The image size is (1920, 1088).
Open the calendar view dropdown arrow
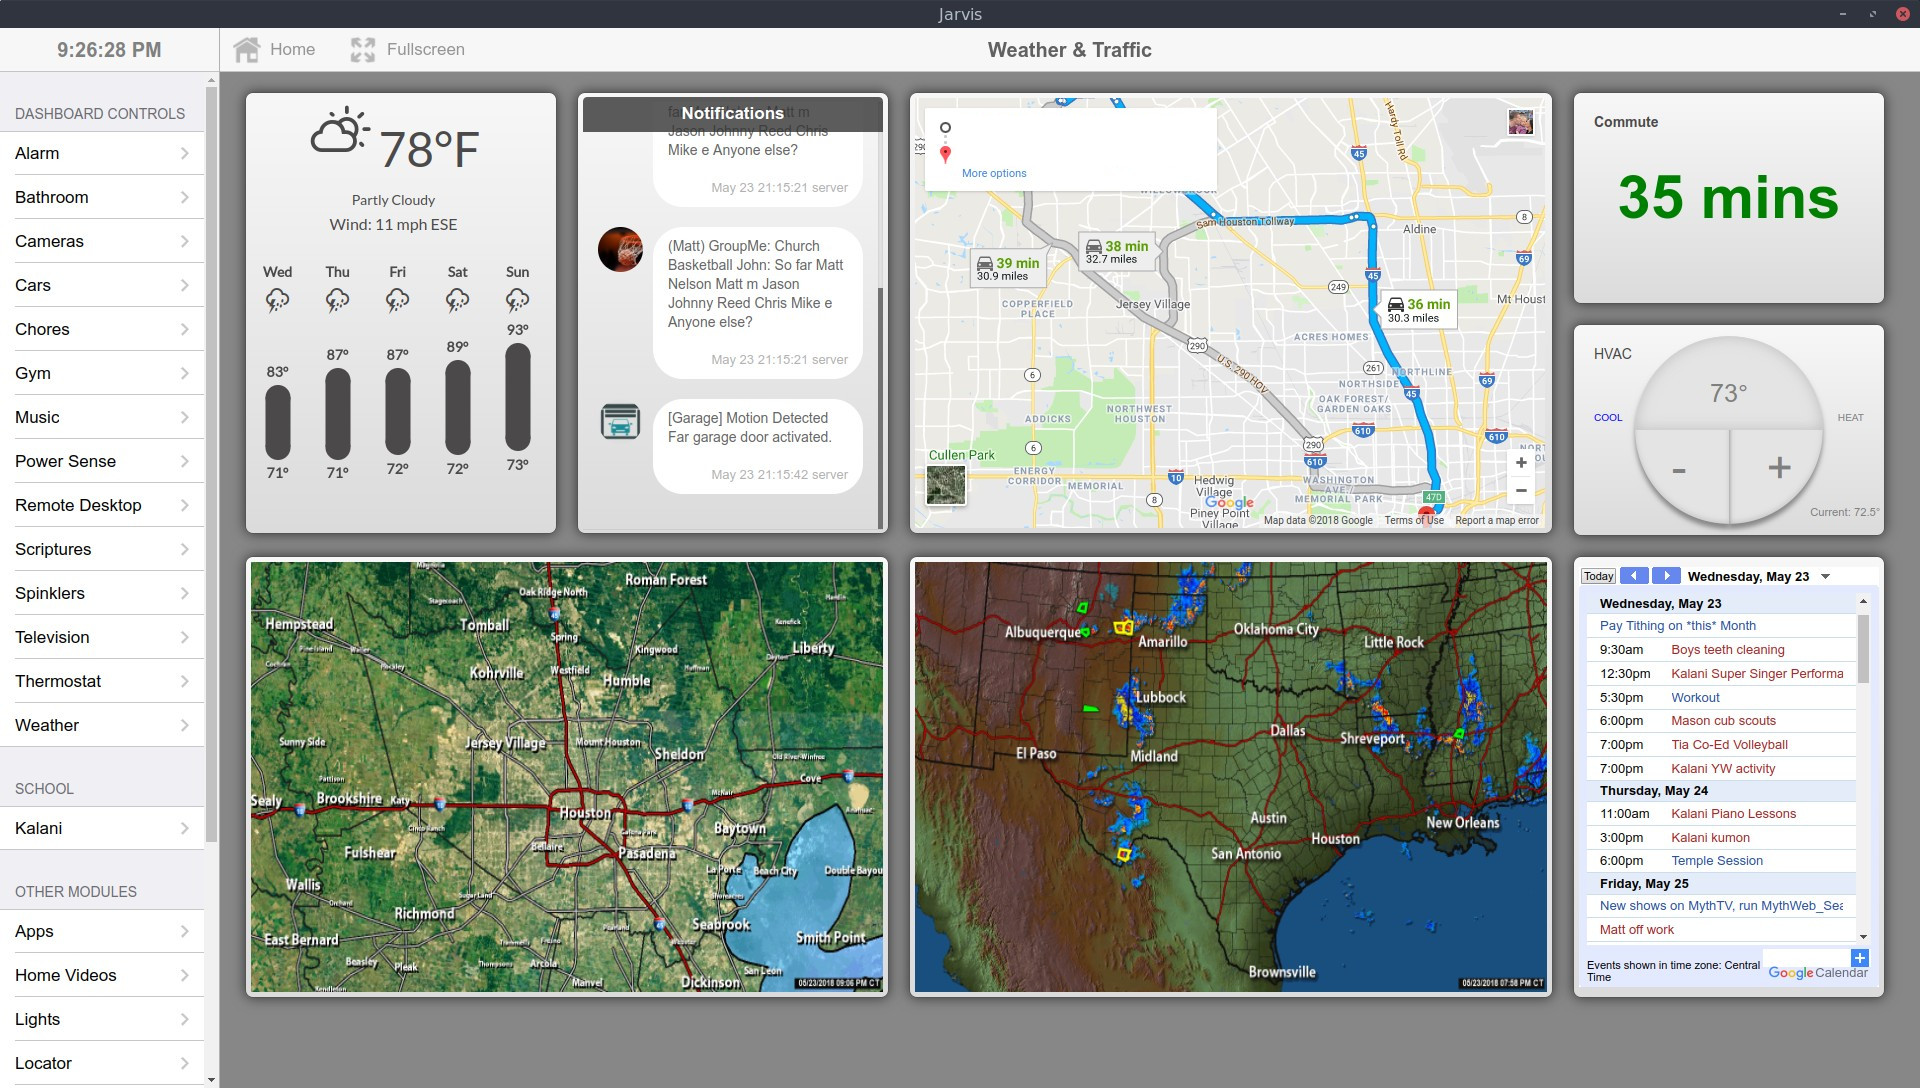[1825, 577]
